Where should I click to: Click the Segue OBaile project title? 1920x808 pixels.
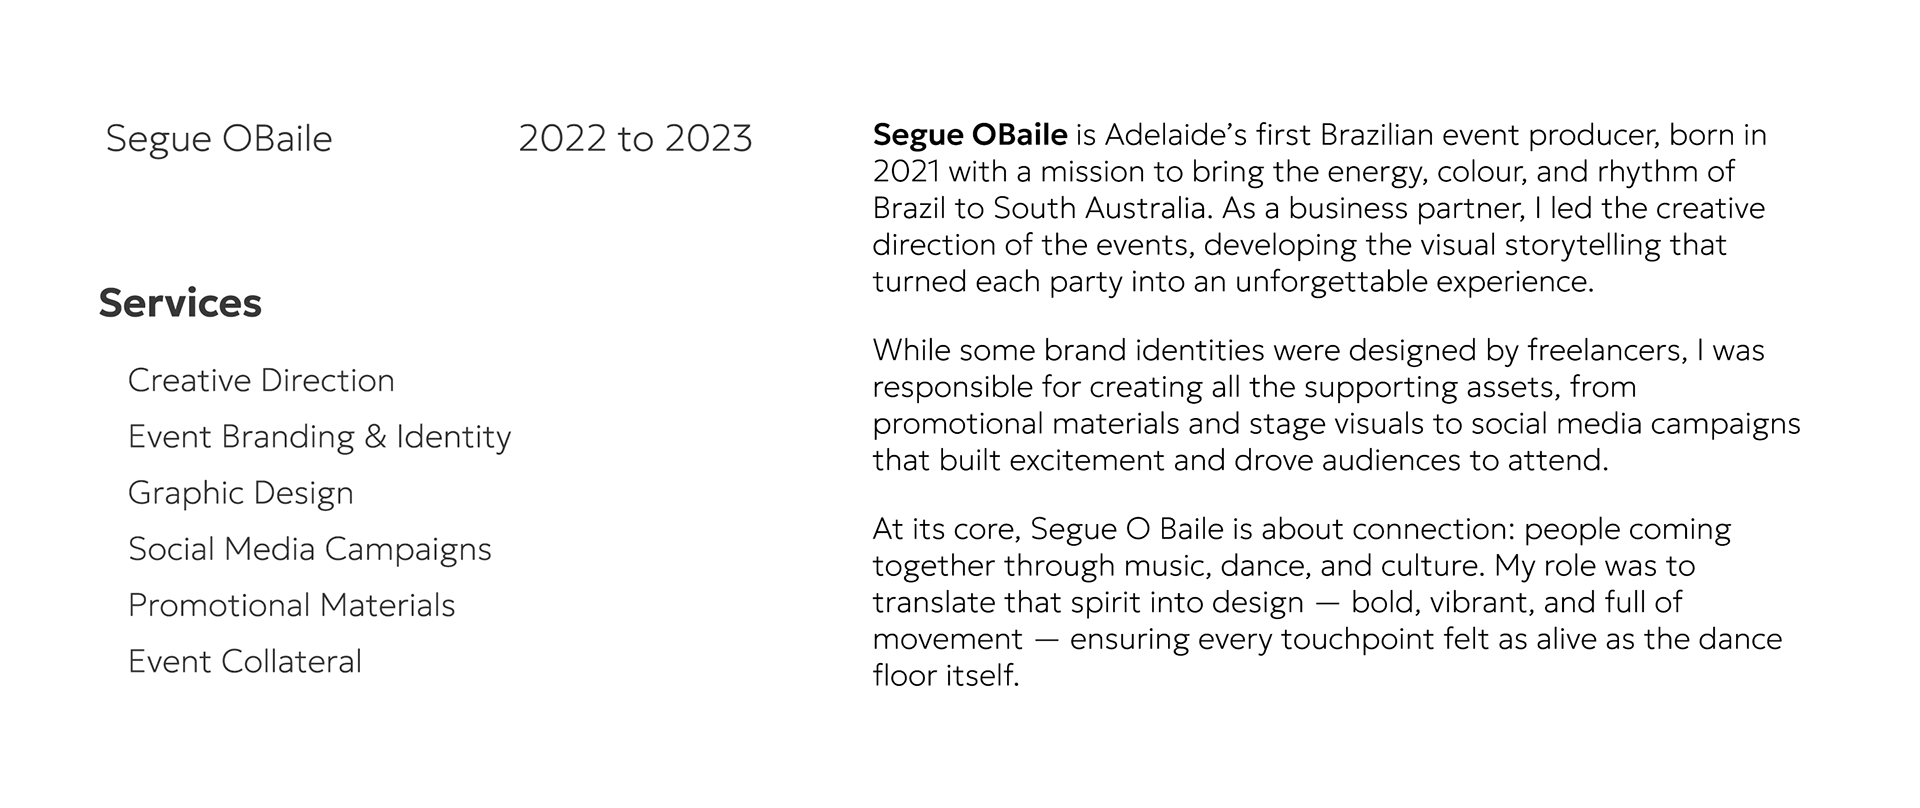point(218,139)
